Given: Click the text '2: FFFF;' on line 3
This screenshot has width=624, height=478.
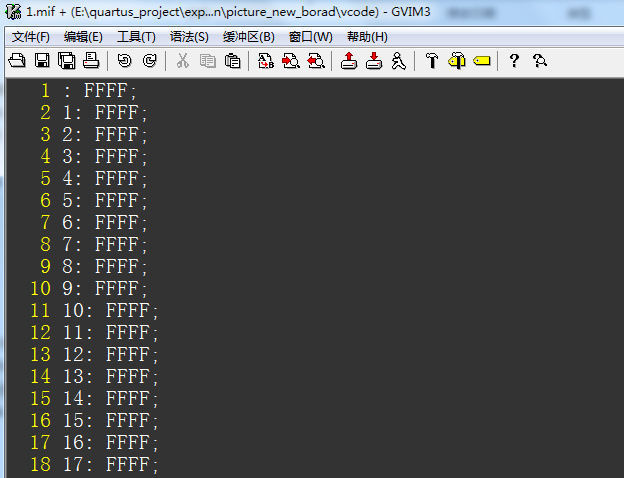Looking at the screenshot, I should point(105,135).
